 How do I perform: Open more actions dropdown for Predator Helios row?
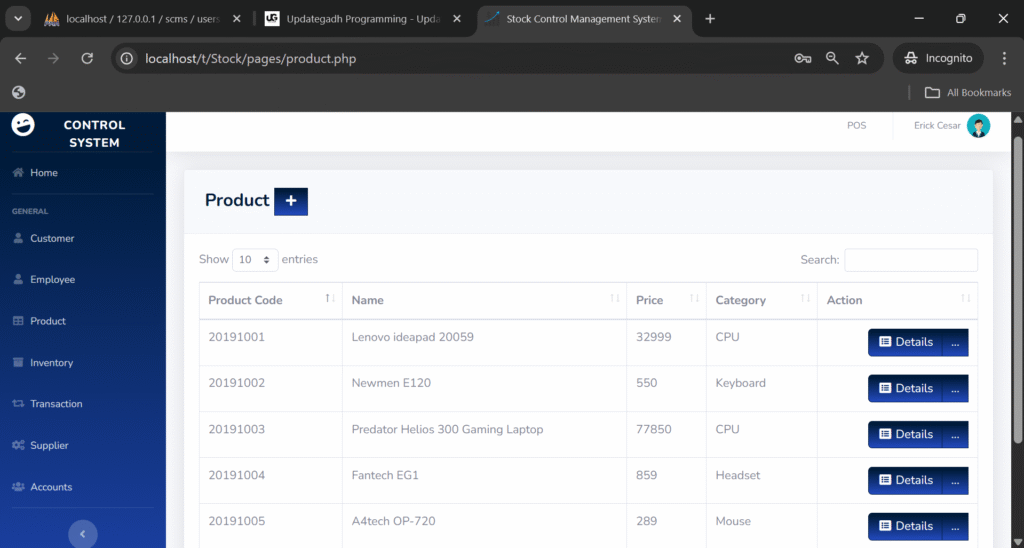[x=955, y=434]
